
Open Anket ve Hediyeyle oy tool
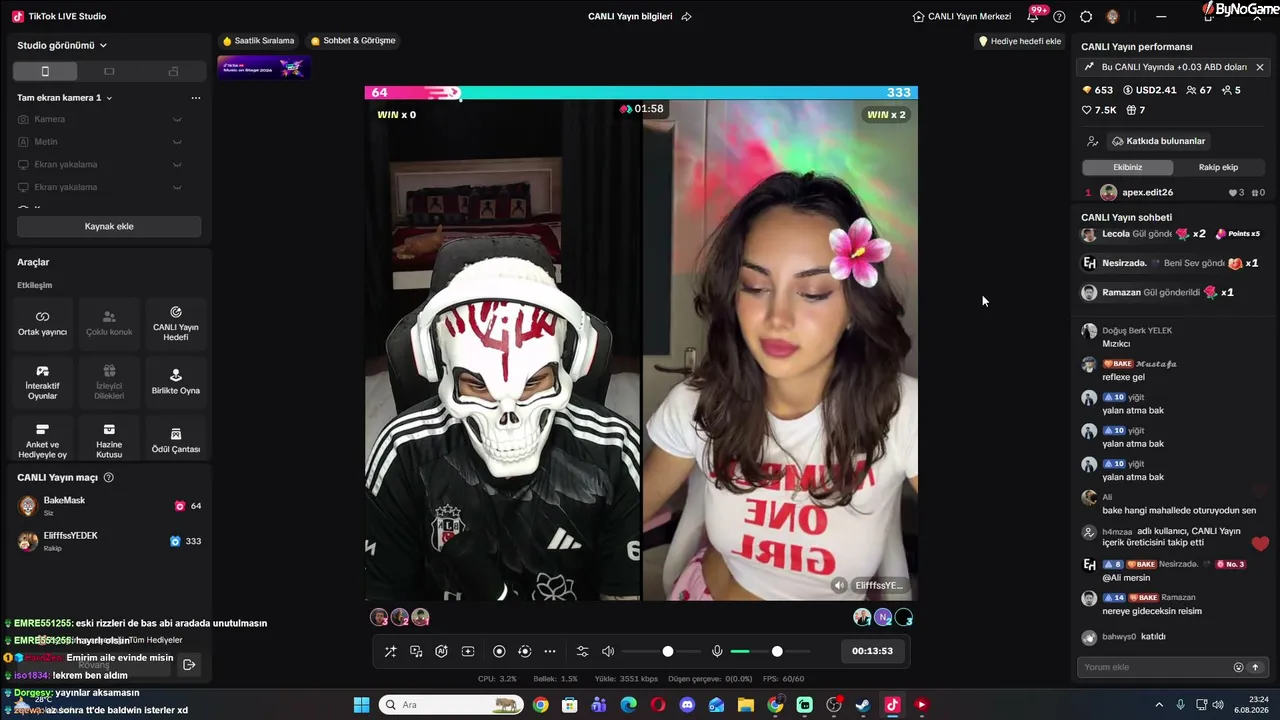[x=42, y=441]
